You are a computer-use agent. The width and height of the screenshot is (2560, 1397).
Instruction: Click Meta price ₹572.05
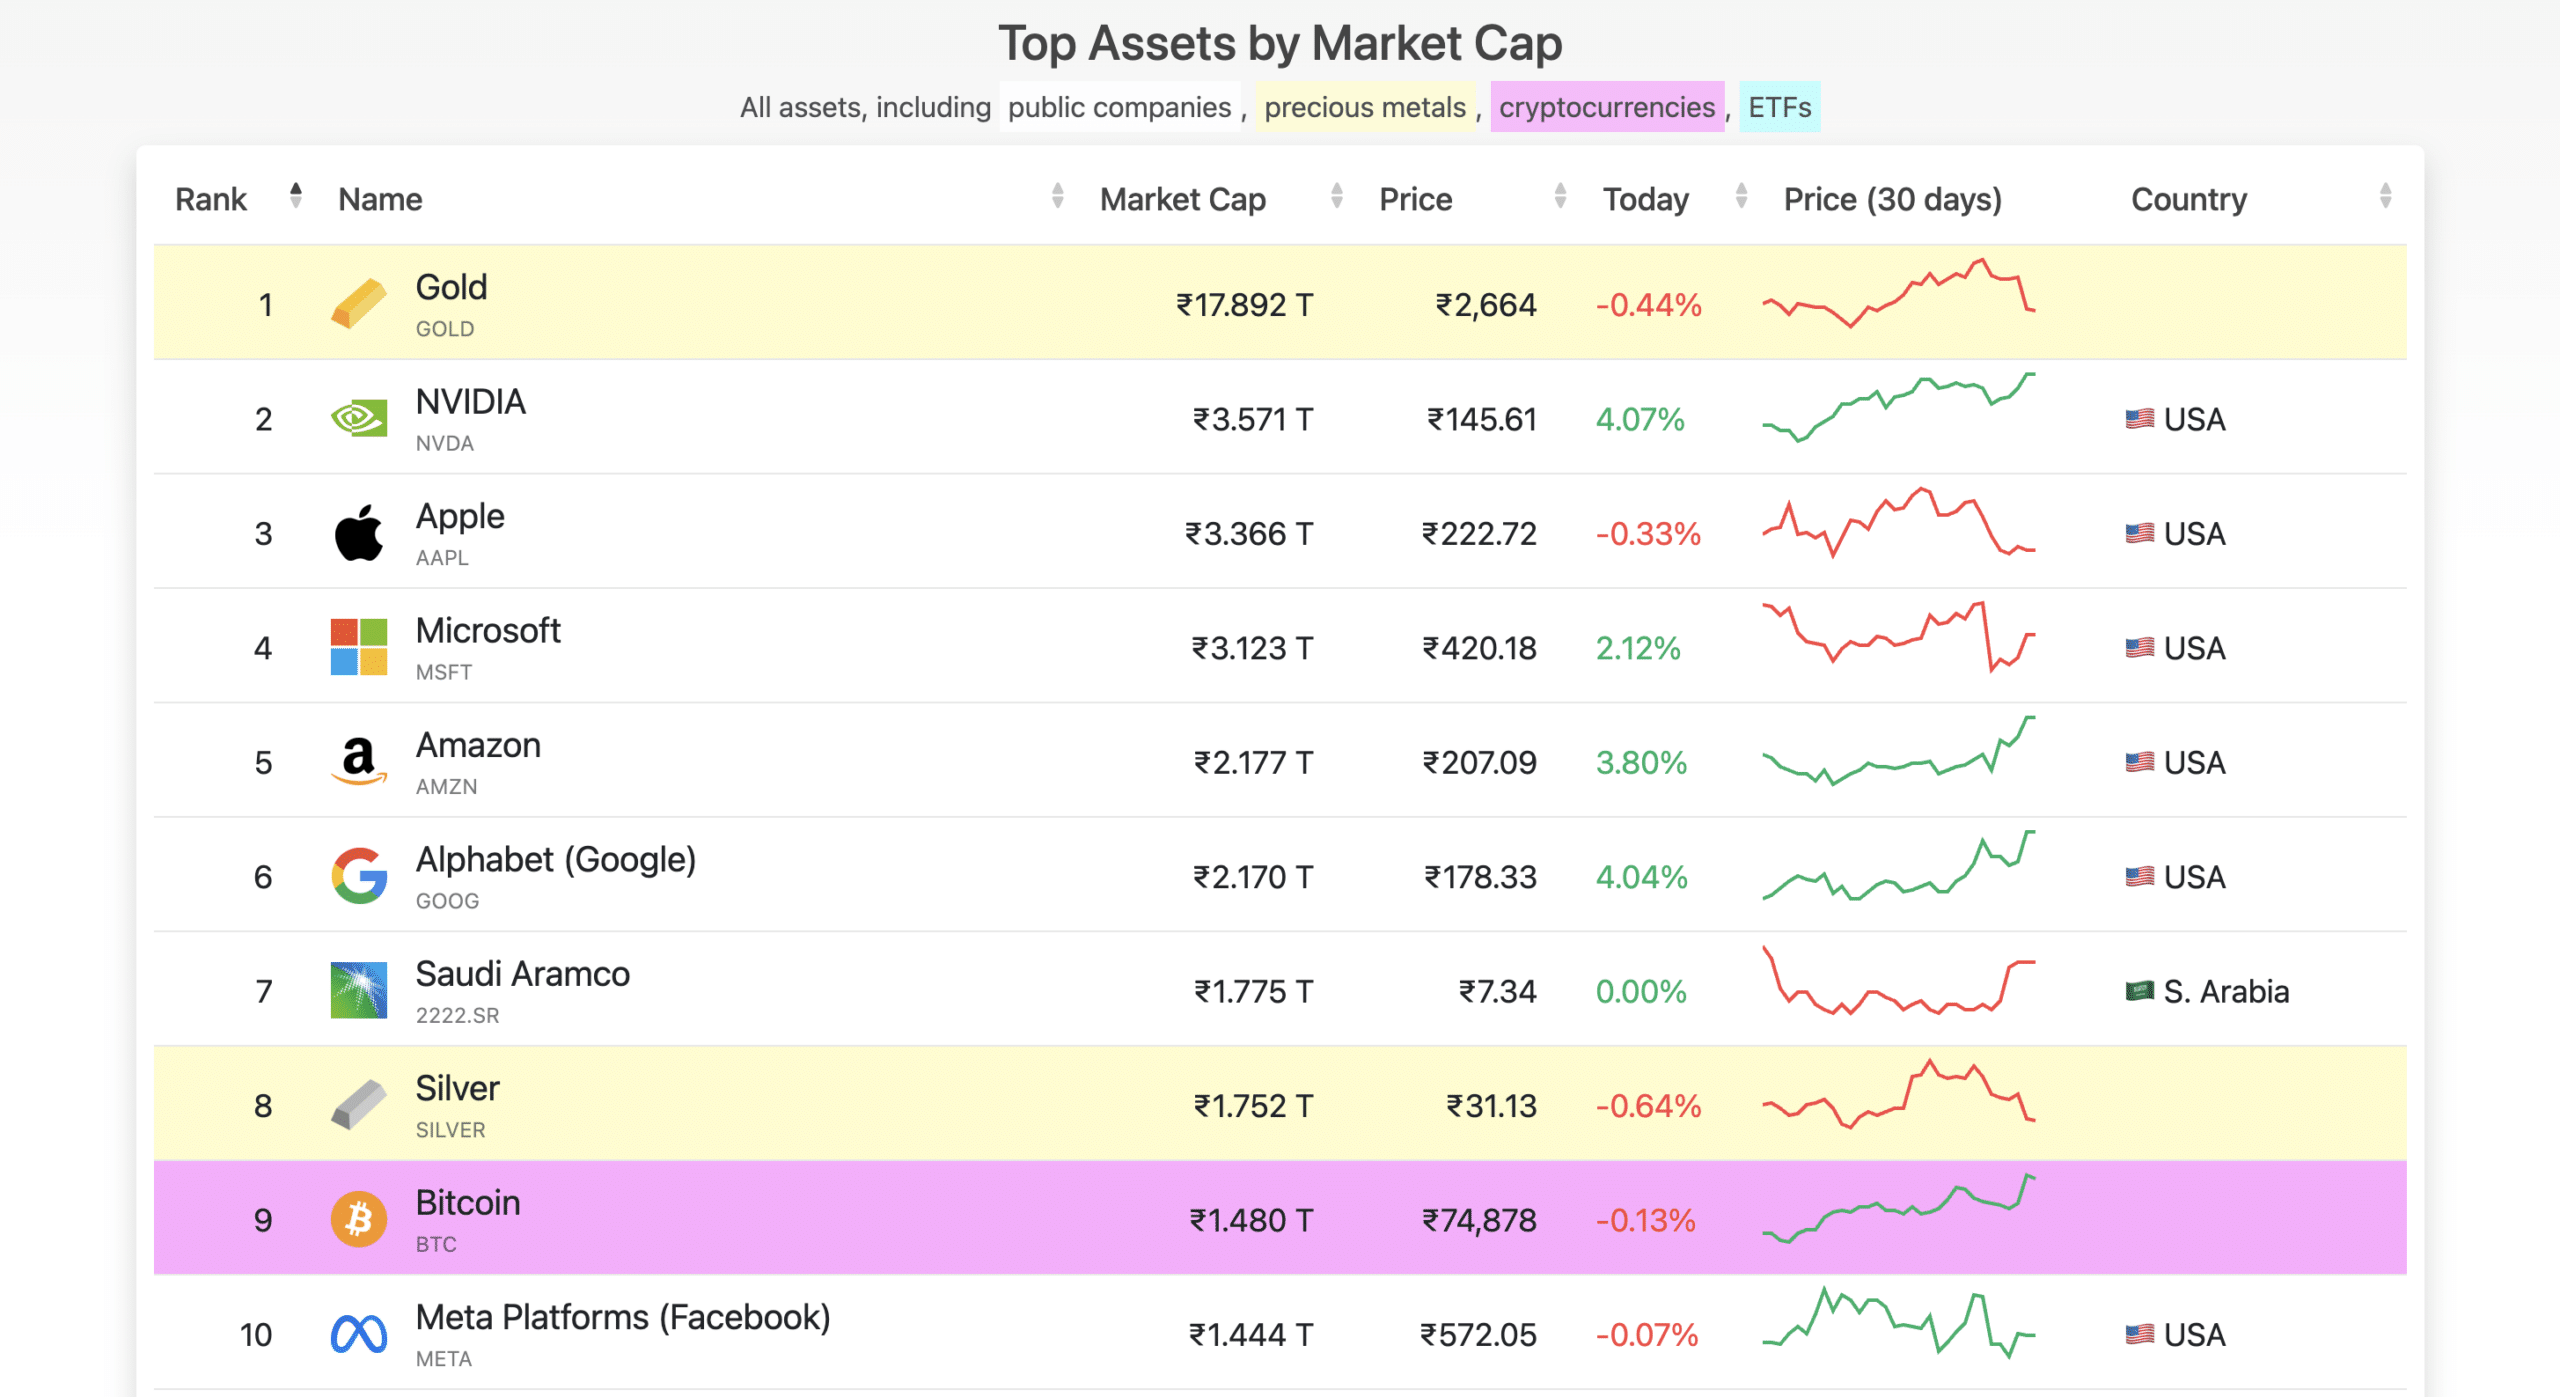click(1478, 1335)
